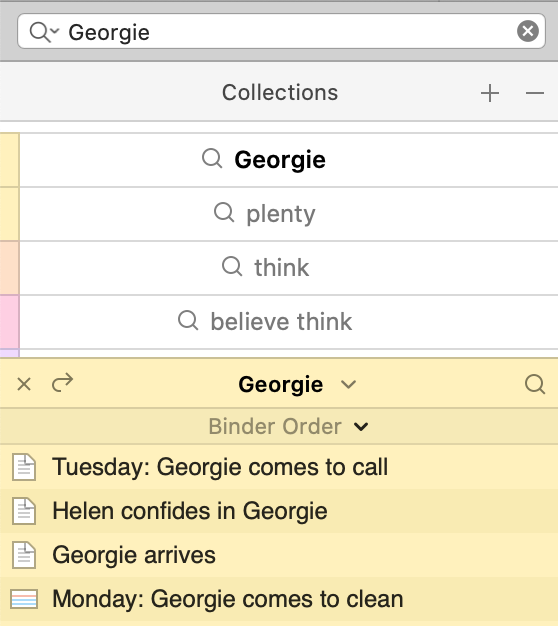
Task: Switch to the believe think collection
Action: click(289, 321)
